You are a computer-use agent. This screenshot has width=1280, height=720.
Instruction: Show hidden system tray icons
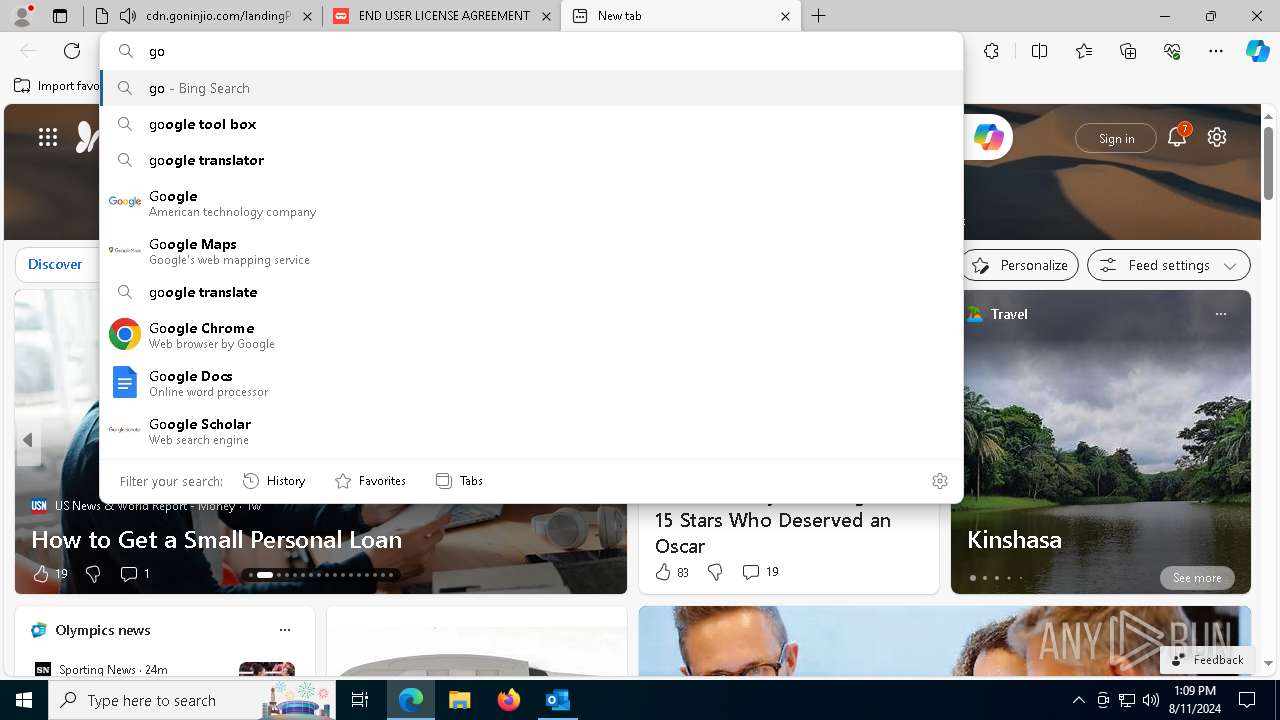1078,700
